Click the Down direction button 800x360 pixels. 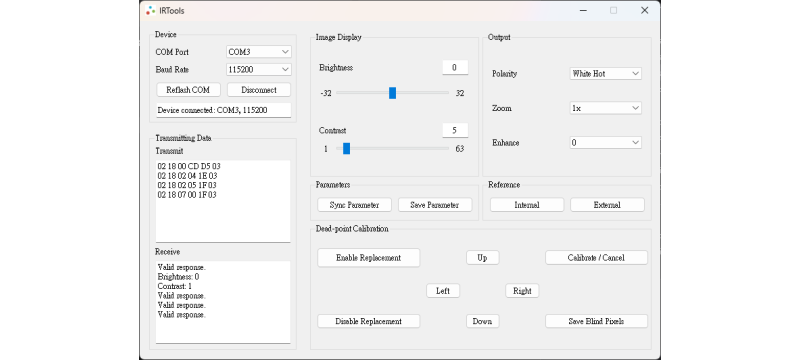click(x=482, y=321)
